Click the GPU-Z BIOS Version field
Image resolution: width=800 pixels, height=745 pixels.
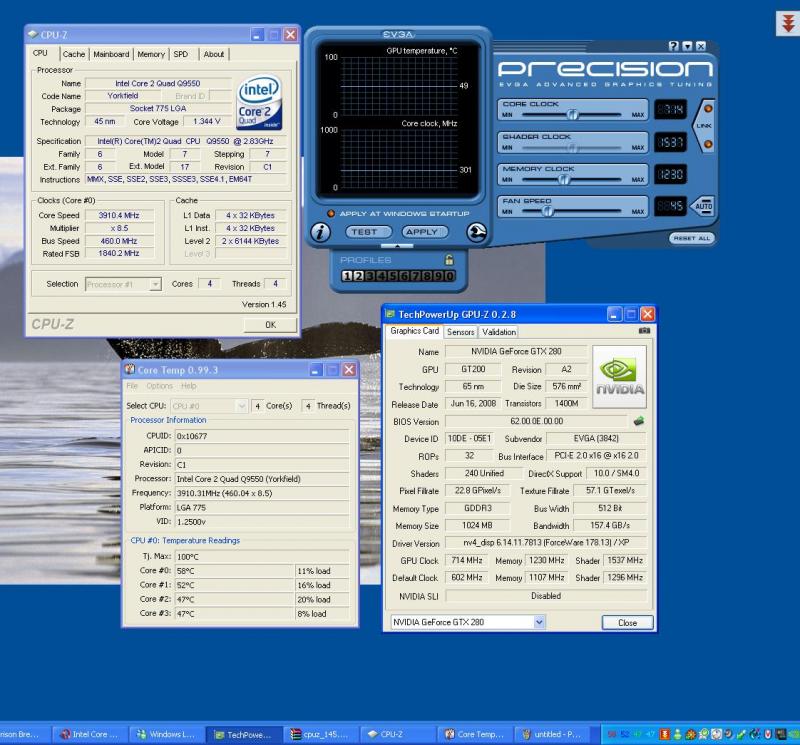(x=537, y=421)
